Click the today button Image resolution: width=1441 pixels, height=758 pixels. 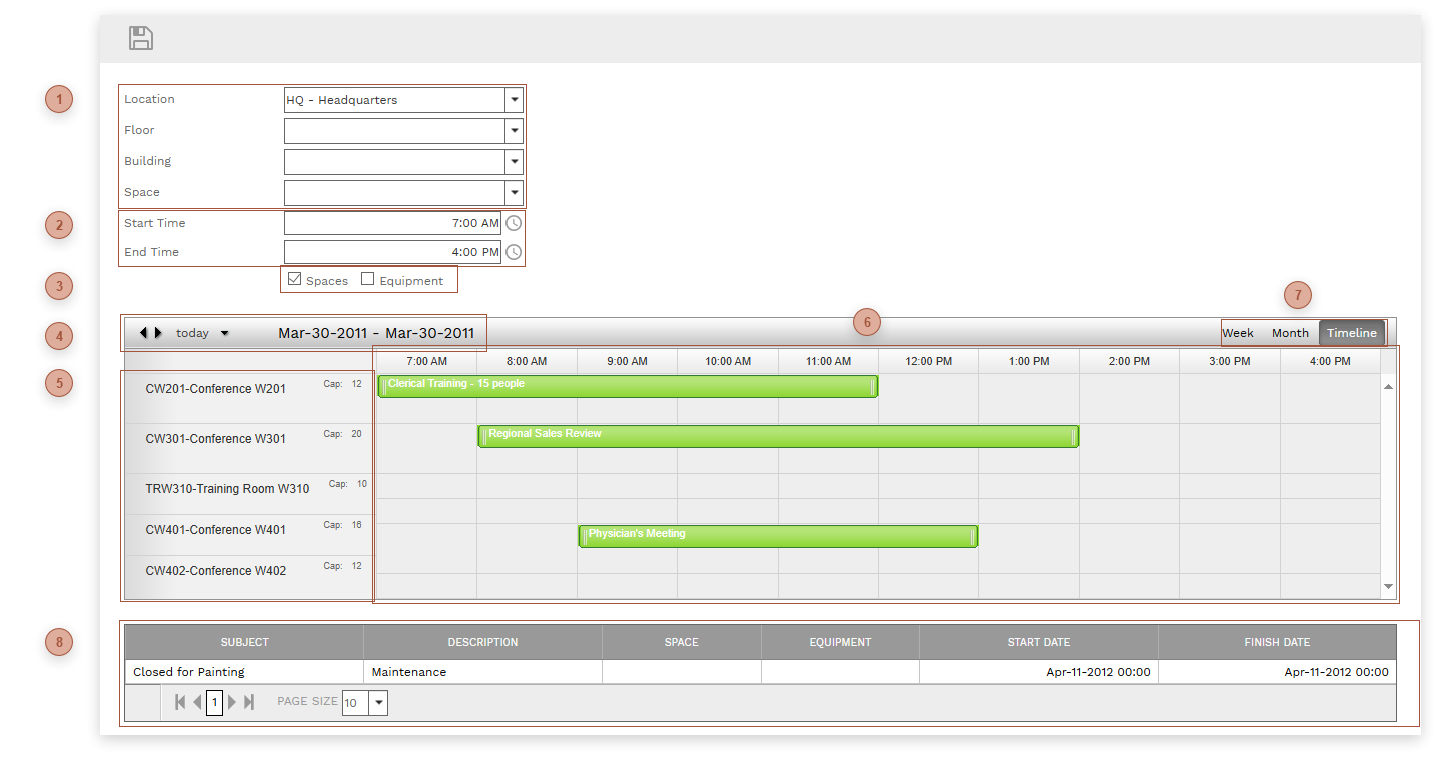point(192,333)
